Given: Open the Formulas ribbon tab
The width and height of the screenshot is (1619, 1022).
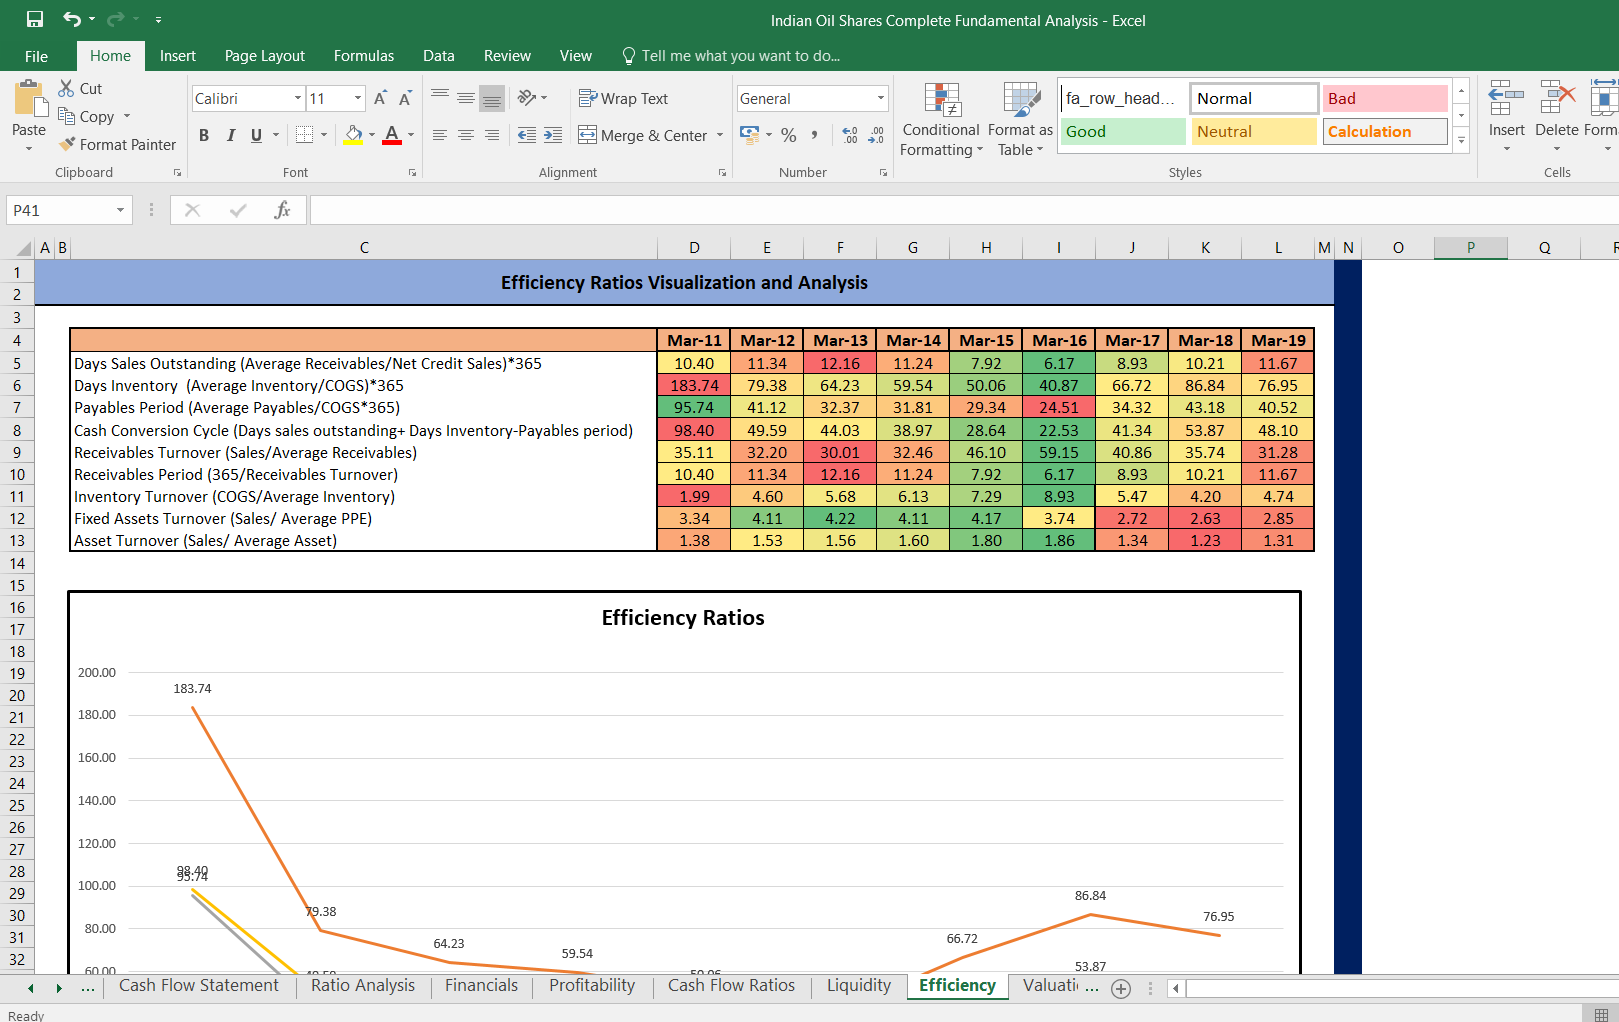Looking at the screenshot, I should [x=364, y=56].
